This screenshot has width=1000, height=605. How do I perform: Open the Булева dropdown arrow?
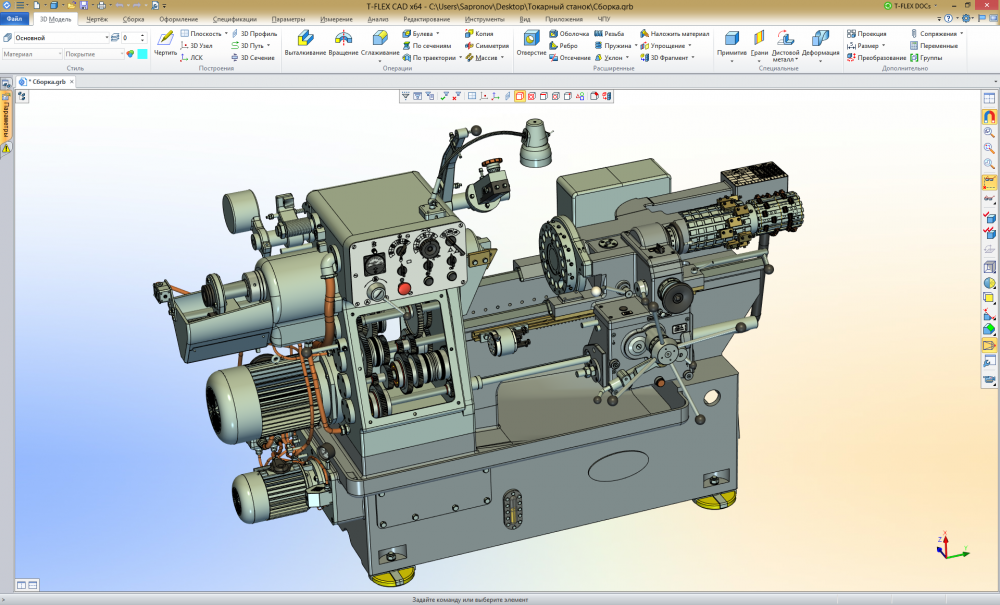(x=438, y=33)
